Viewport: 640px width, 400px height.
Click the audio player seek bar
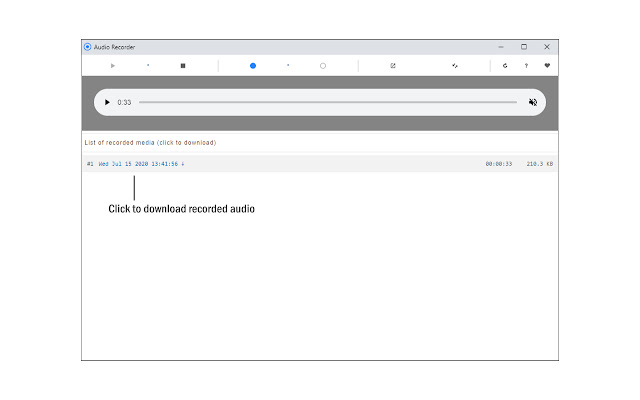[x=328, y=102]
